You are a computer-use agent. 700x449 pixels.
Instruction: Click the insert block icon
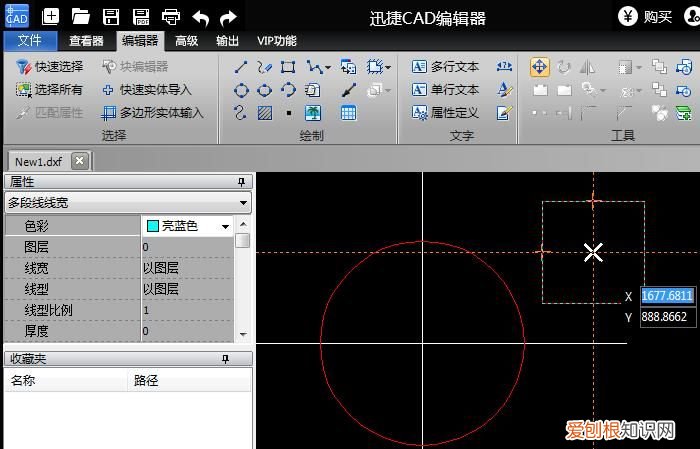click(x=348, y=67)
